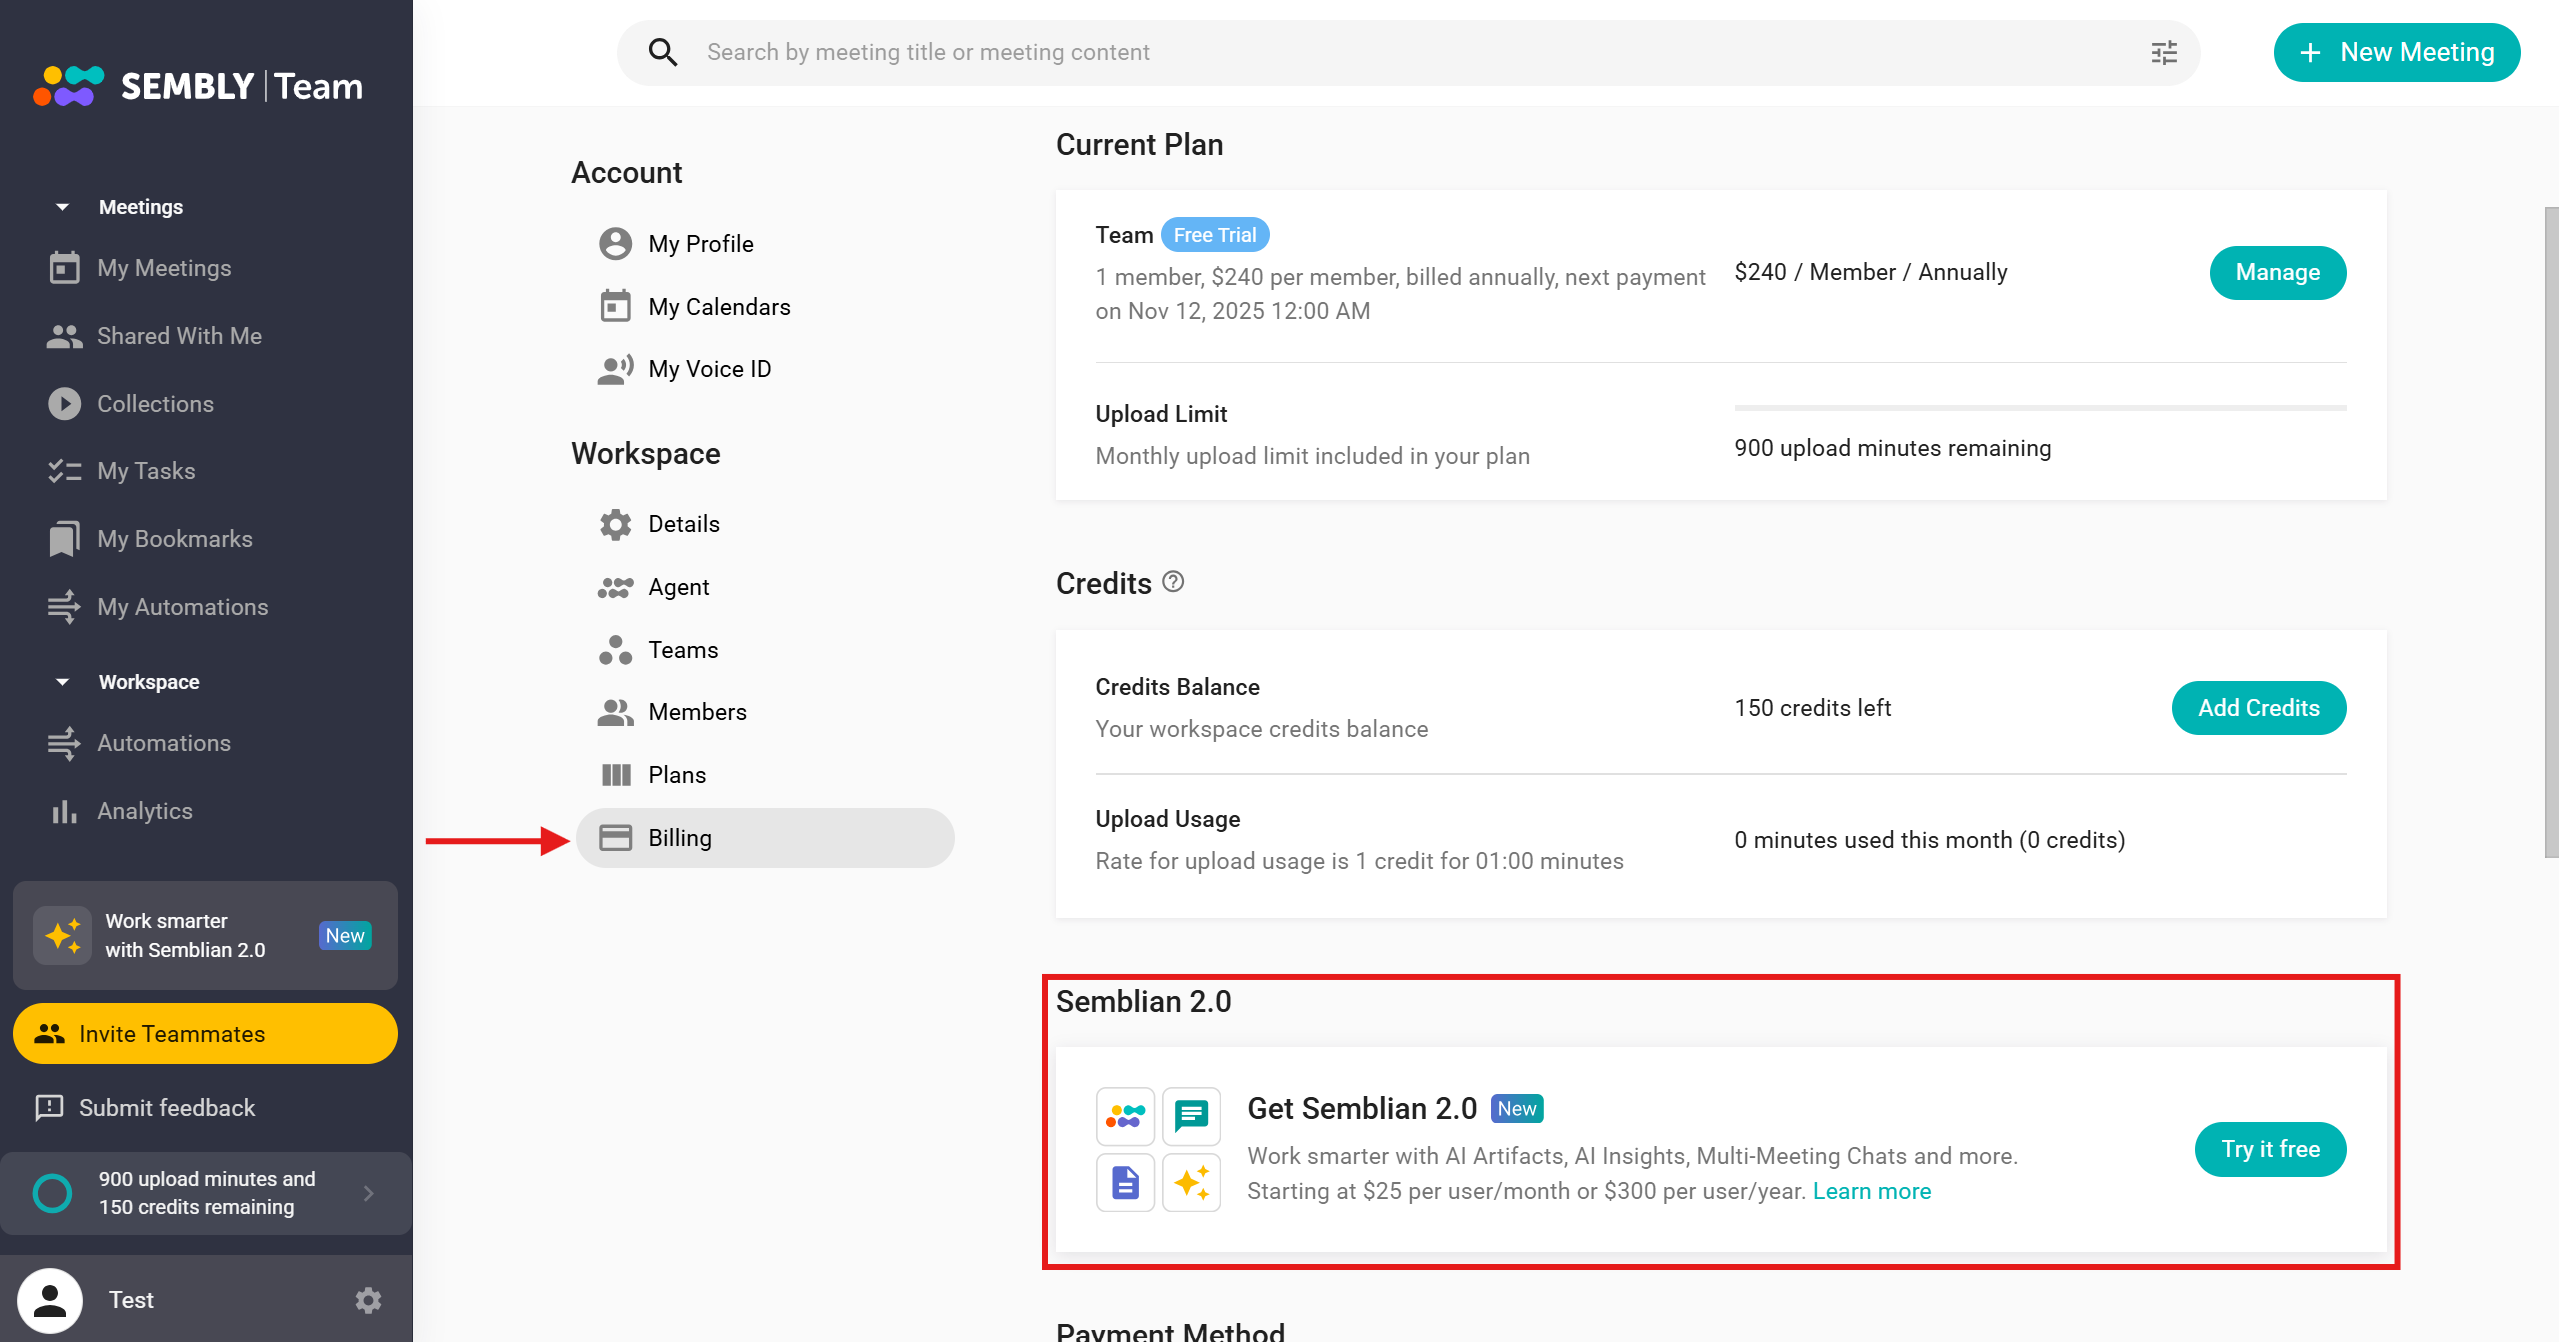Open My Bookmarks page
Viewport: 2559px width, 1342px height.
(x=174, y=539)
